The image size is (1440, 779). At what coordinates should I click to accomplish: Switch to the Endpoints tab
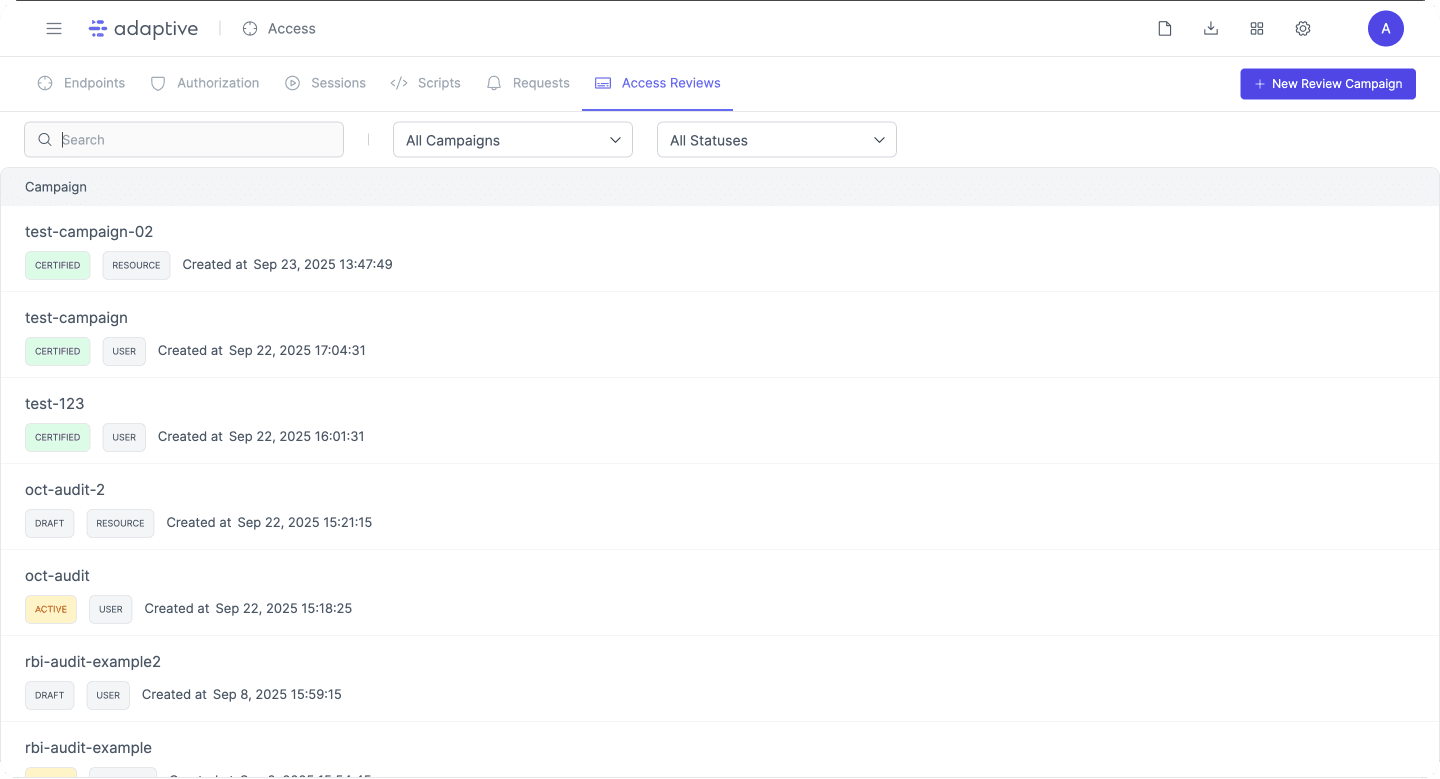pyautogui.click(x=81, y=83)
